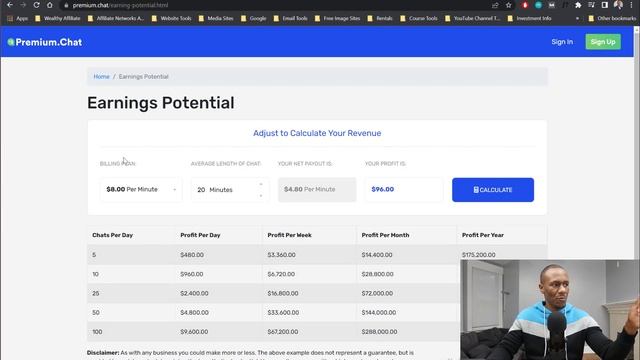Click the teal round extension icon

coord(538,5)
